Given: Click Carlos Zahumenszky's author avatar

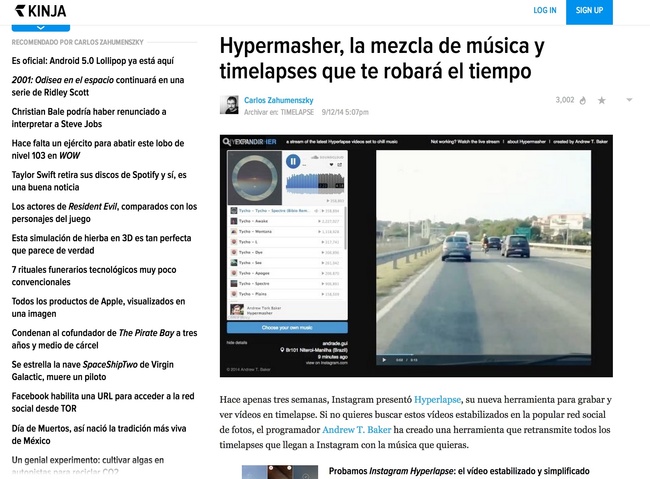Looking at the screenshot, I should pyautogui.click(x=230, y=105).
